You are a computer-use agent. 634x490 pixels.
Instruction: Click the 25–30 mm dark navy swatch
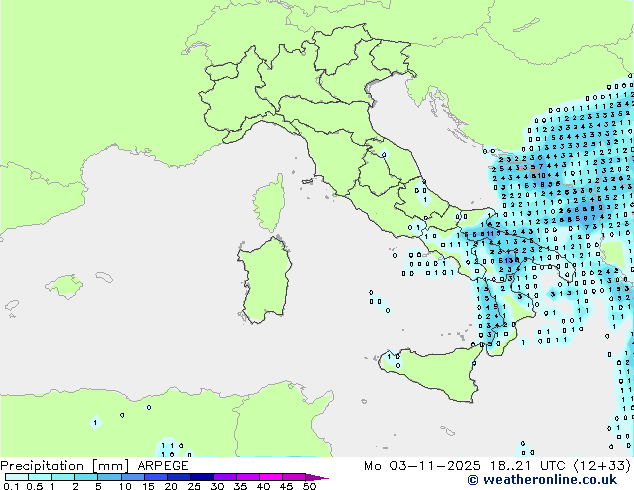point(201,477)
